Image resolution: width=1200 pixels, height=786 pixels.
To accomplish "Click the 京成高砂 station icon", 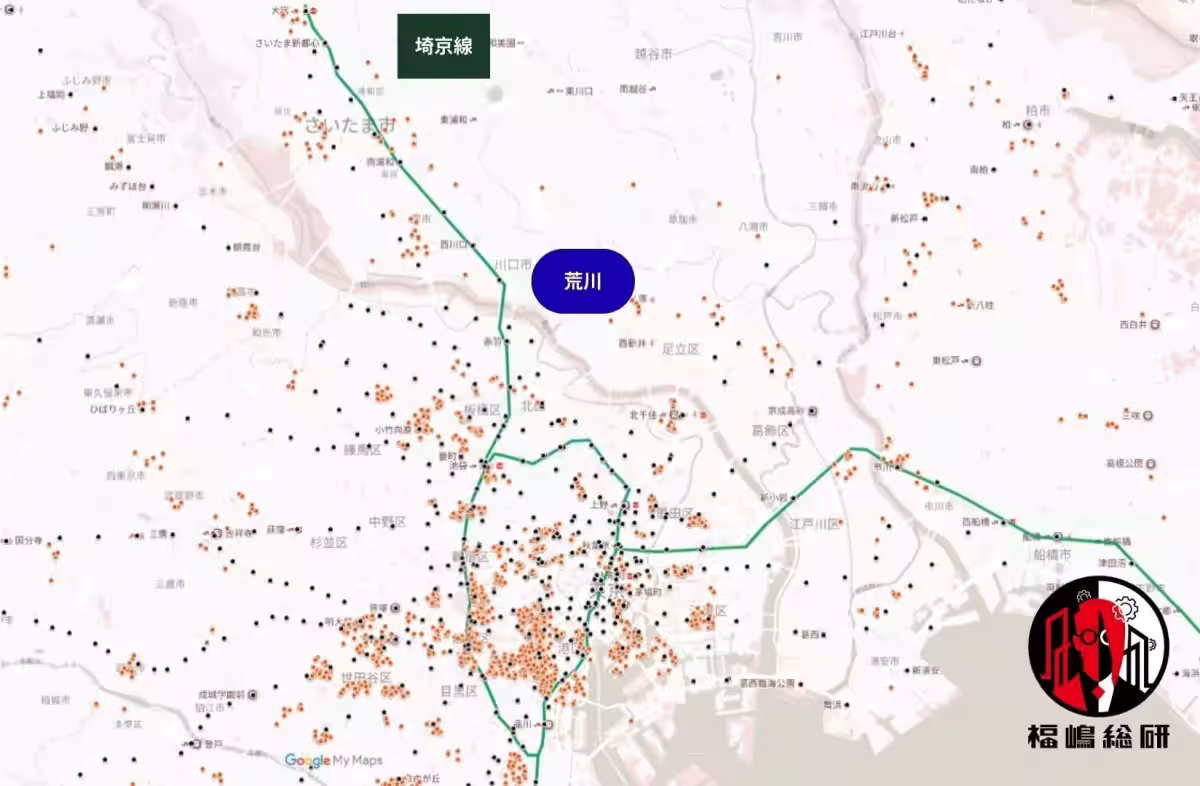I will 812,410.
